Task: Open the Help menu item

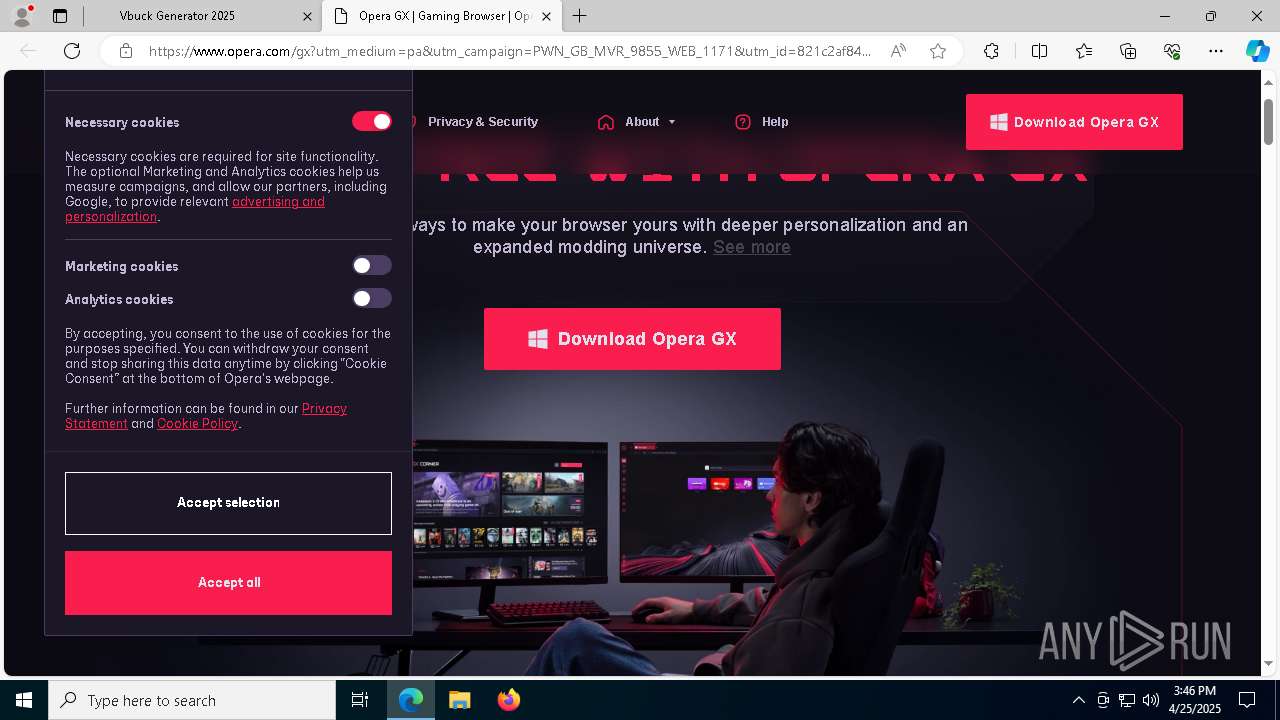Action: point(775,122)
